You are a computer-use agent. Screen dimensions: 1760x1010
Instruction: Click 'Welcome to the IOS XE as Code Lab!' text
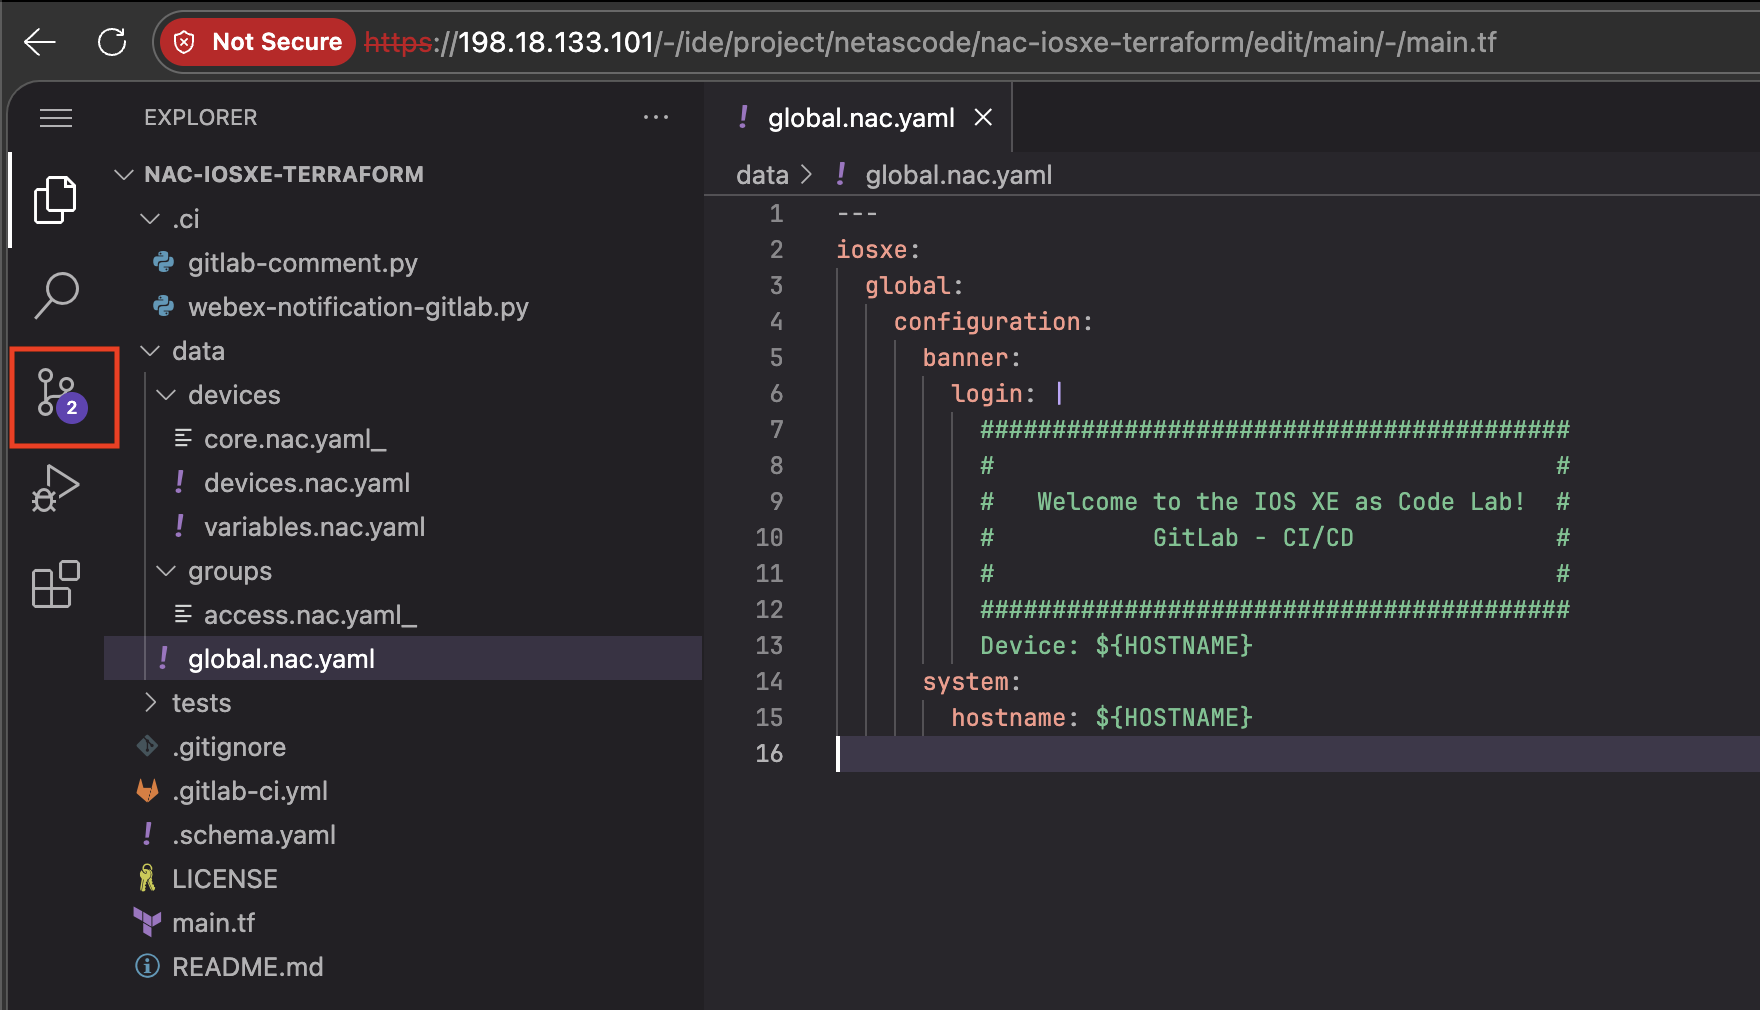point(1281,502)
